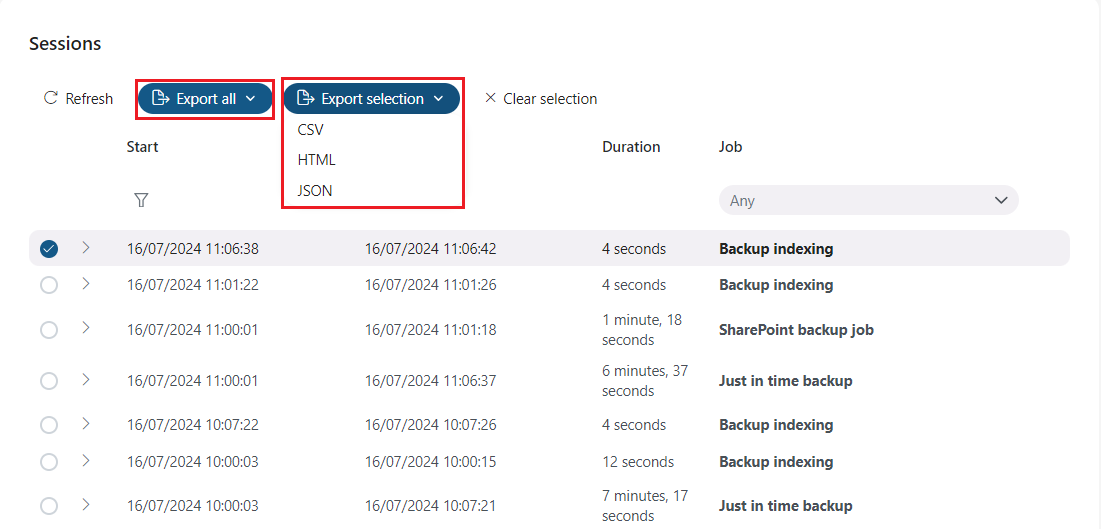Choose CSV from Export selection menu
Screen dimensions: 1101x529
pyautogui.click(x=311, y=130)
